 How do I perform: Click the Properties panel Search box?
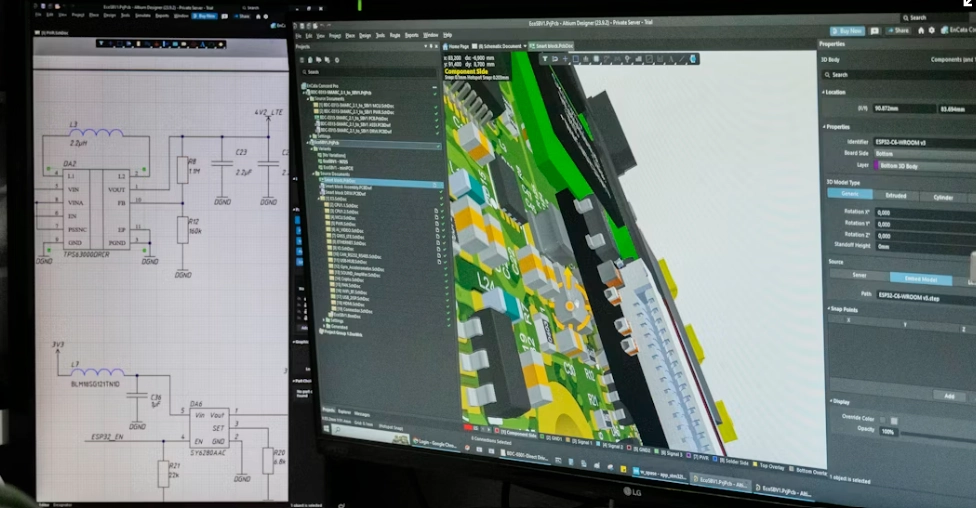tap(899, 75)
